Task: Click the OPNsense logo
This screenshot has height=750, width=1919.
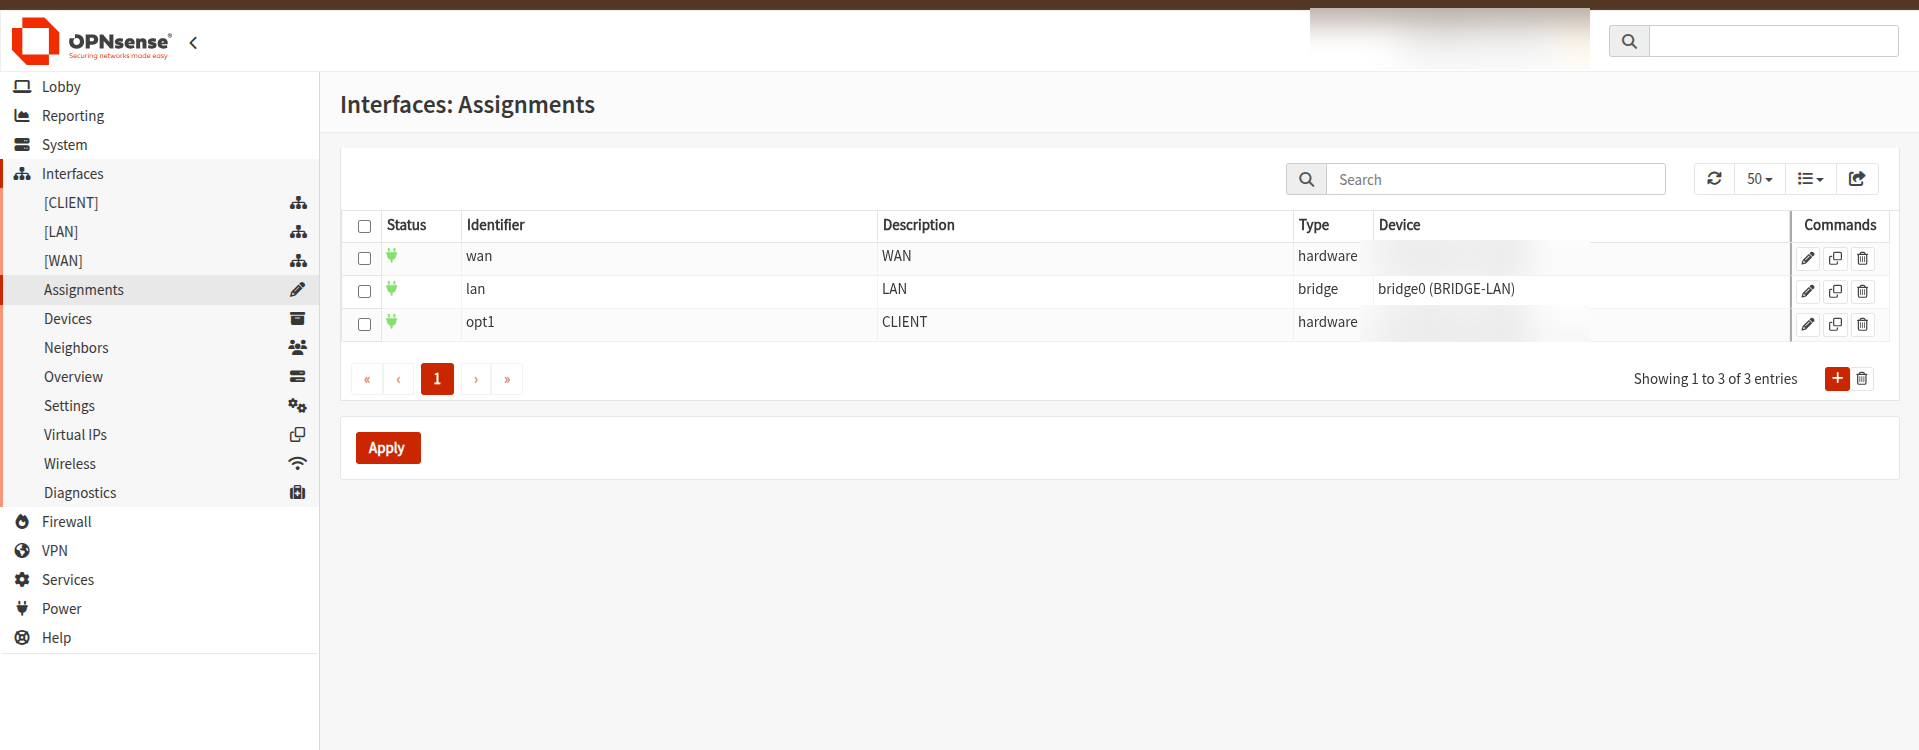Action: coord(91,41)
